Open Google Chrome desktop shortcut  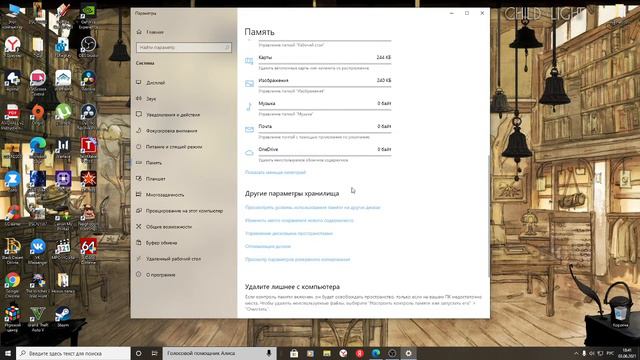tap(13, 284)
